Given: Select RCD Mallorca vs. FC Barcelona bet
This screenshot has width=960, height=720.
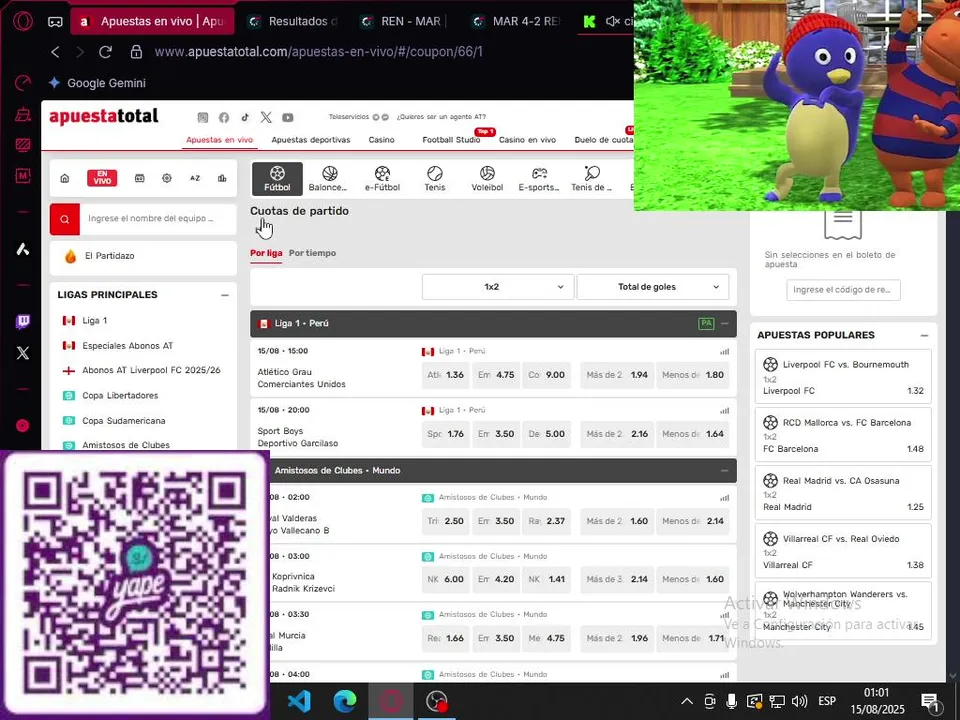Looking at the screenshot, I should click(x=843, y=435).
